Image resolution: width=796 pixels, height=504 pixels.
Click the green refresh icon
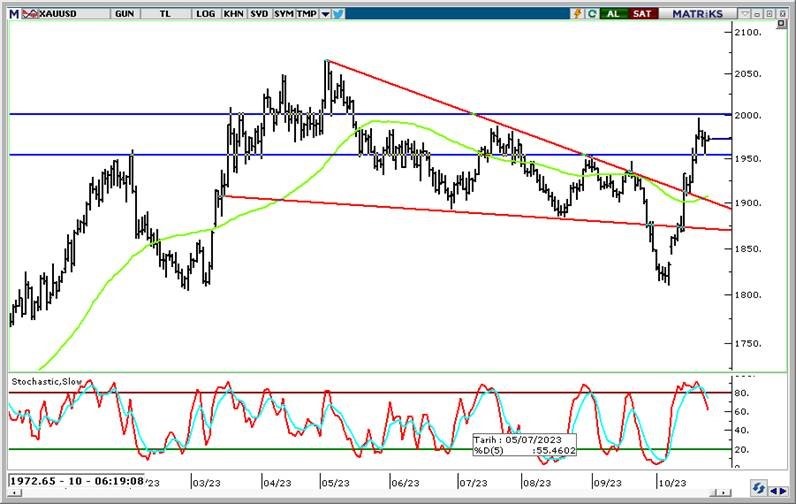tap(593, 14)
